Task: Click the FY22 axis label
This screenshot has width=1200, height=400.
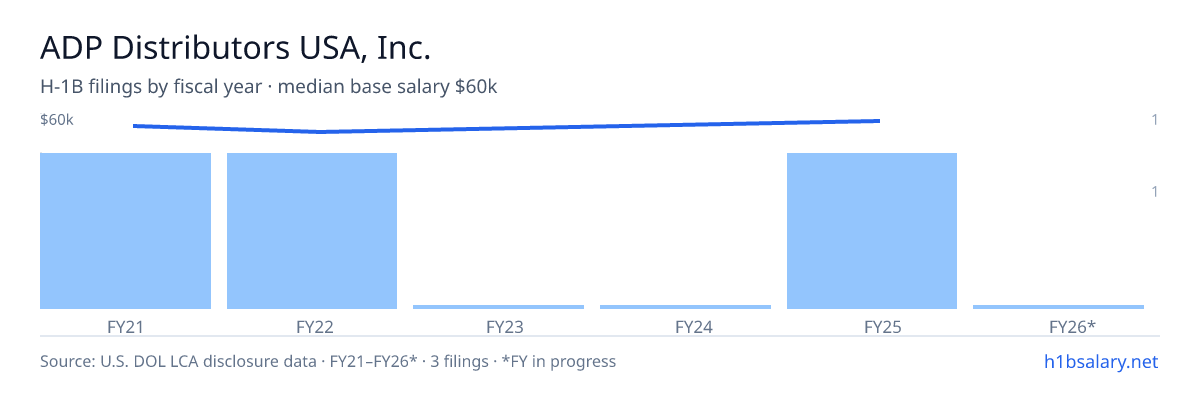Action: coord(314,326)
